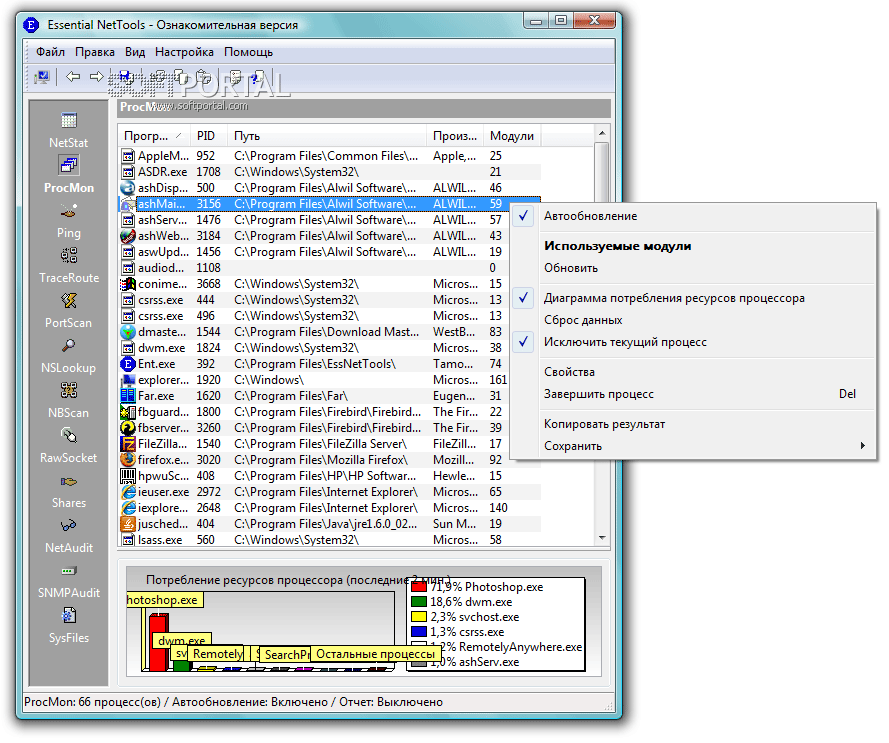Click the Help question mark toolbar icon
The width and height of the screenshot is (889, 743).
tap(258, 77)
